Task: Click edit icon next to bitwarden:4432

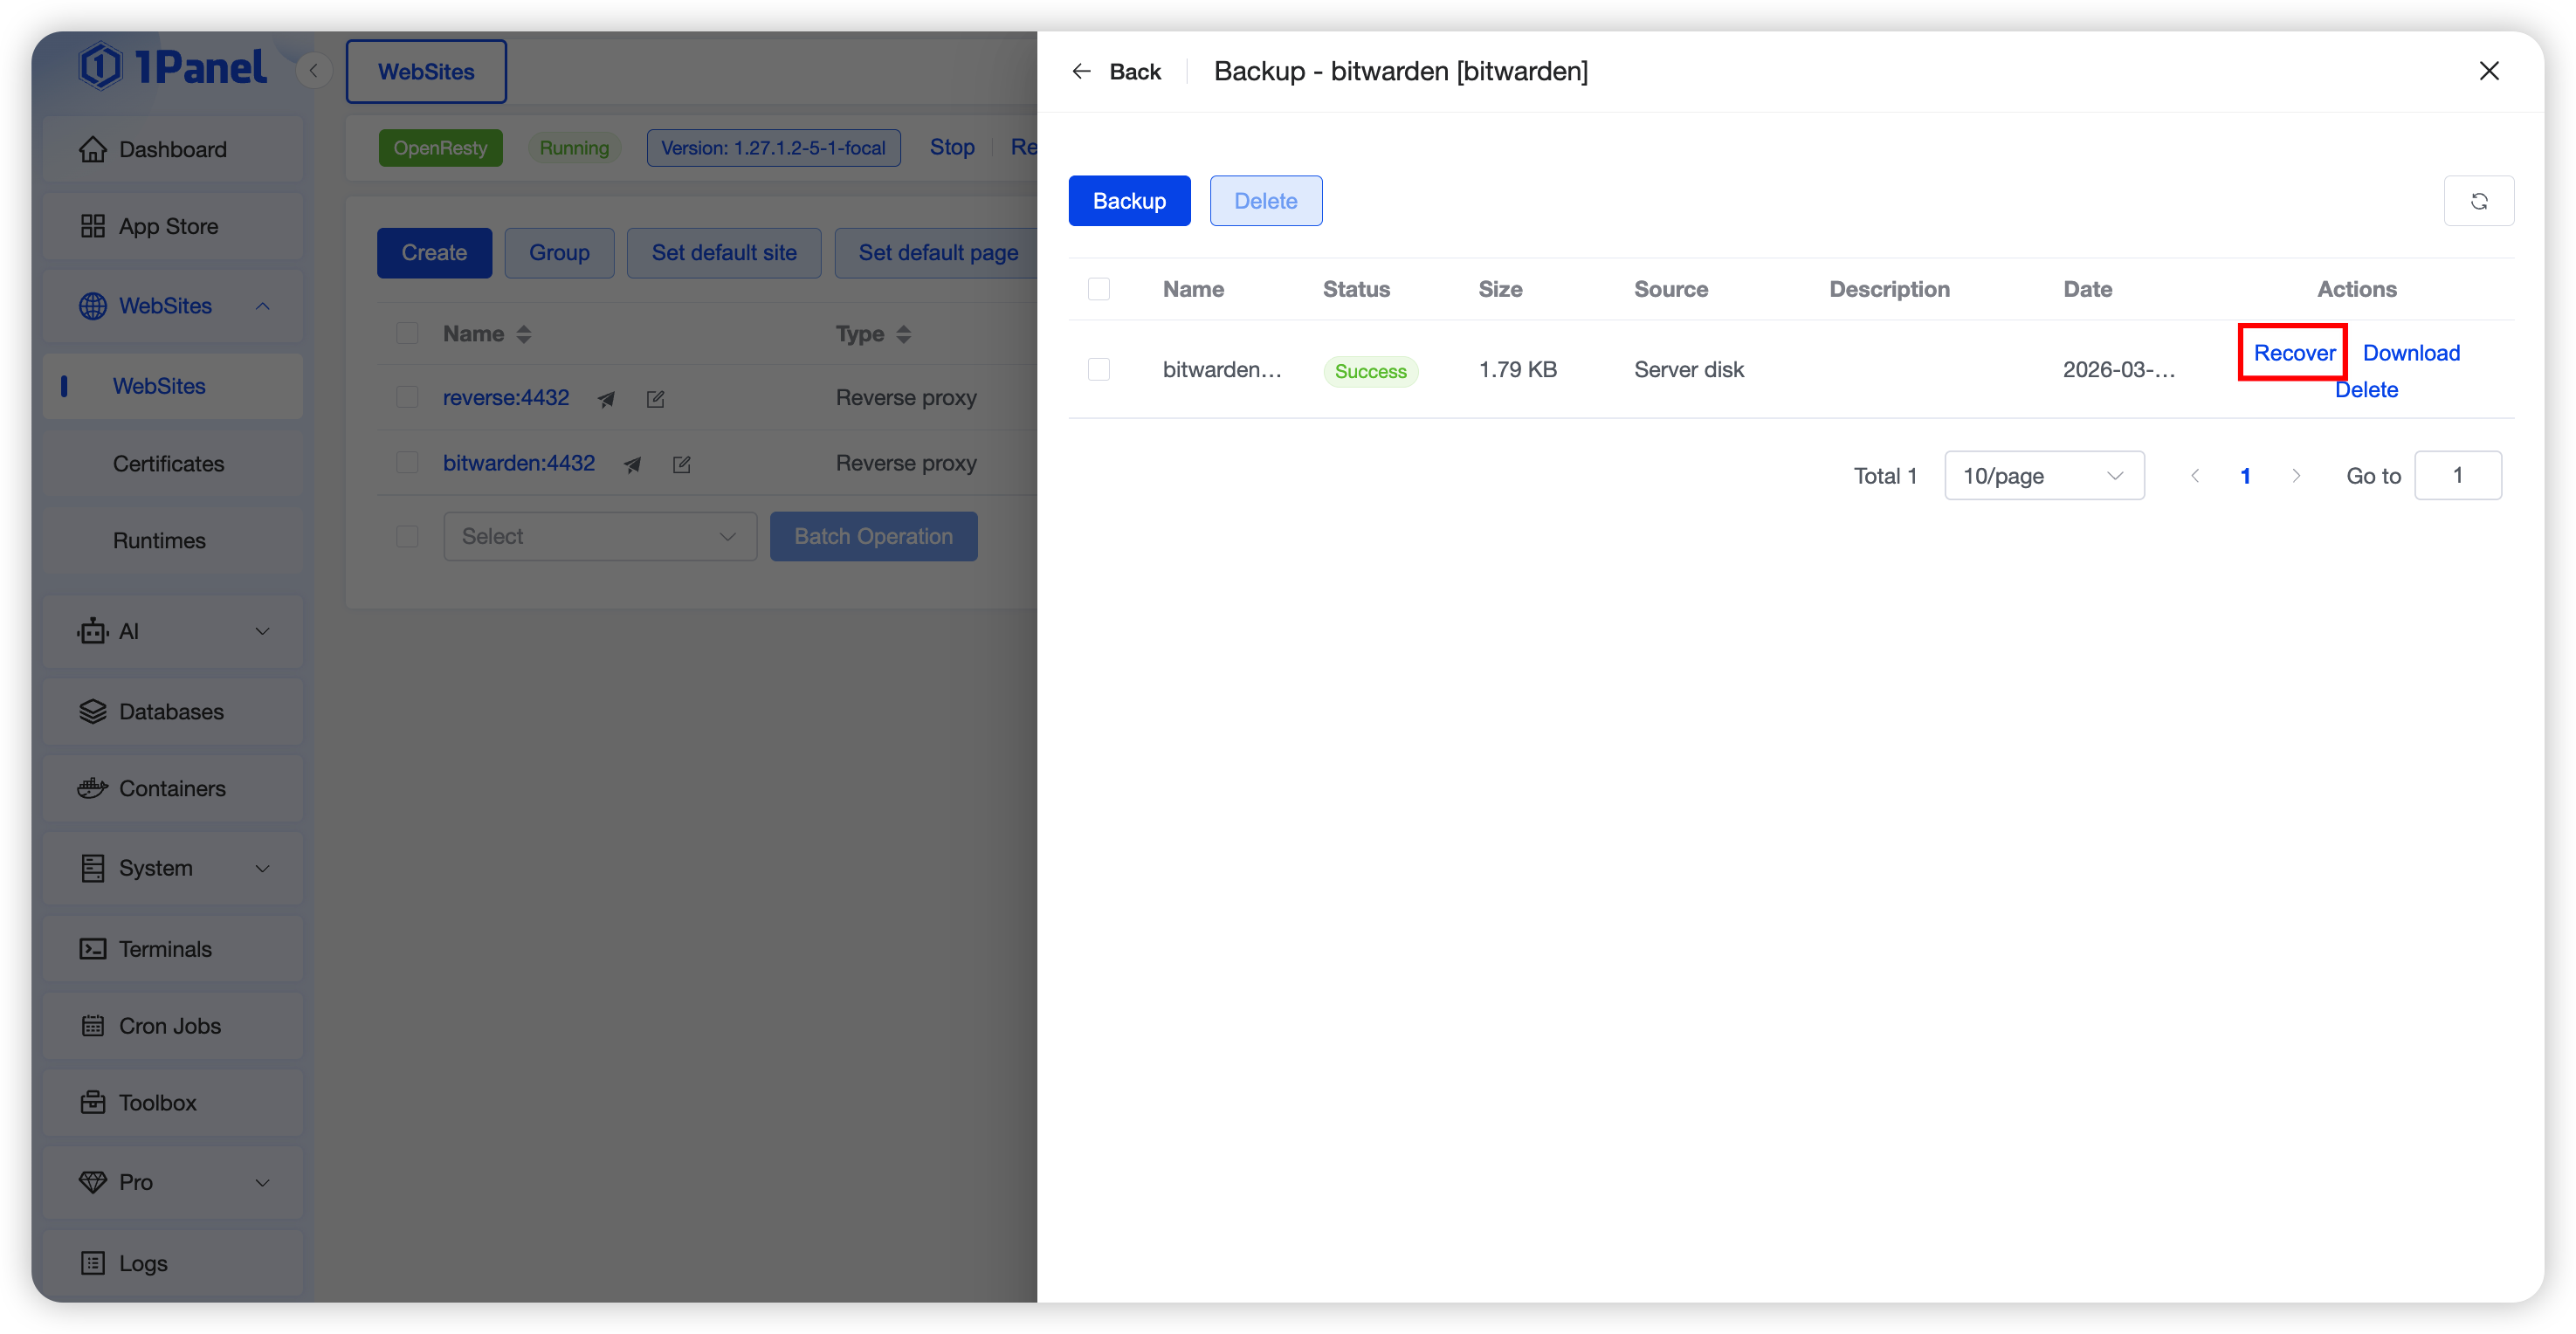Action: pyautogui.click(x=682, y=464)
